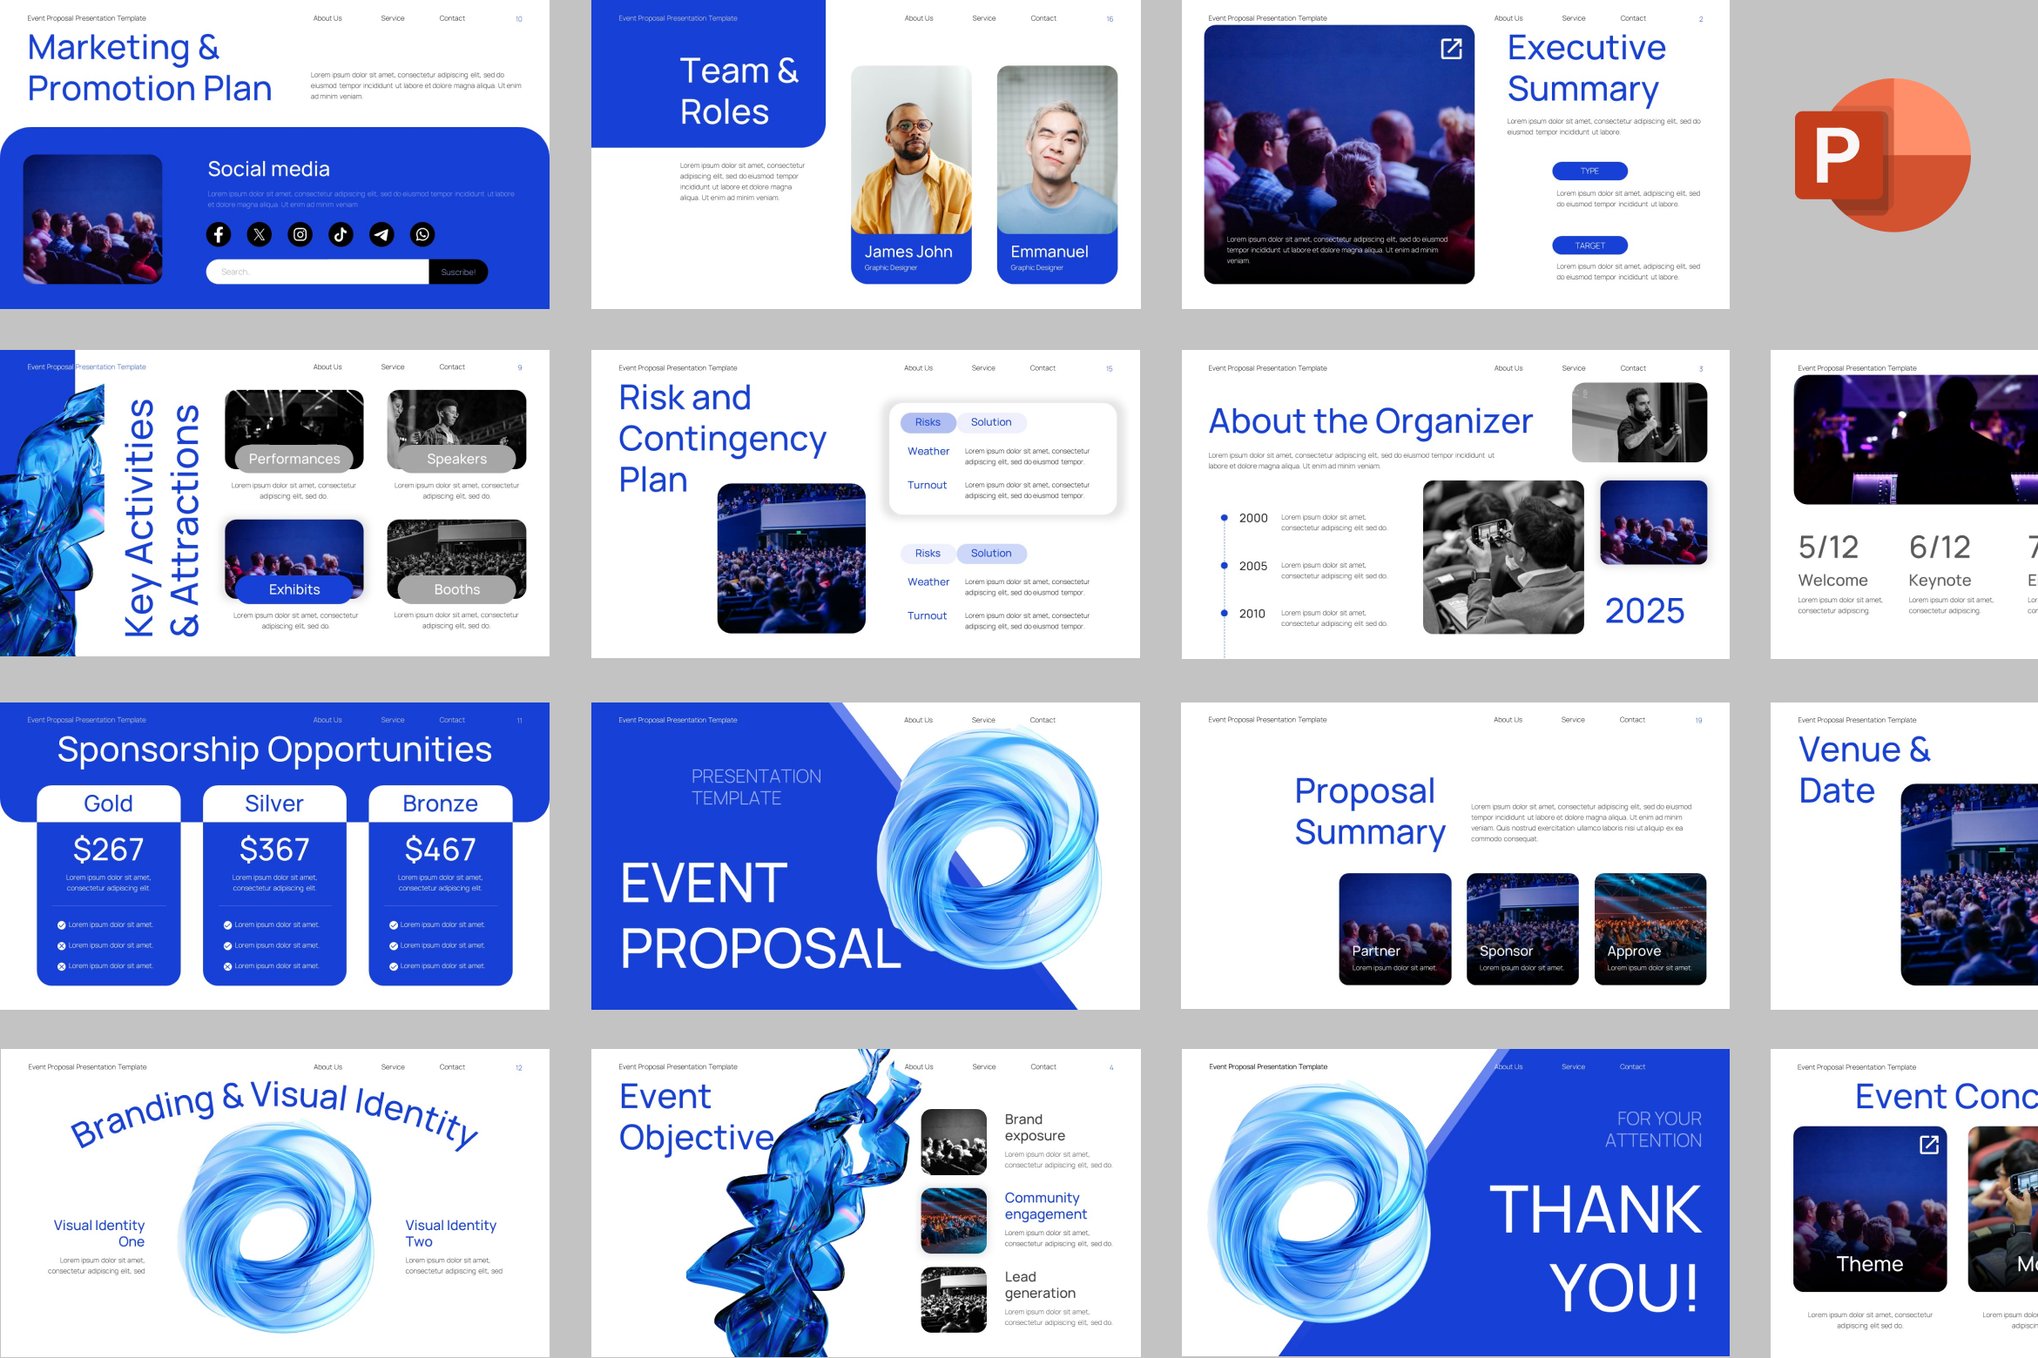
Task: Click the TYPE pill on Executive Summary
Action: 1590,171
